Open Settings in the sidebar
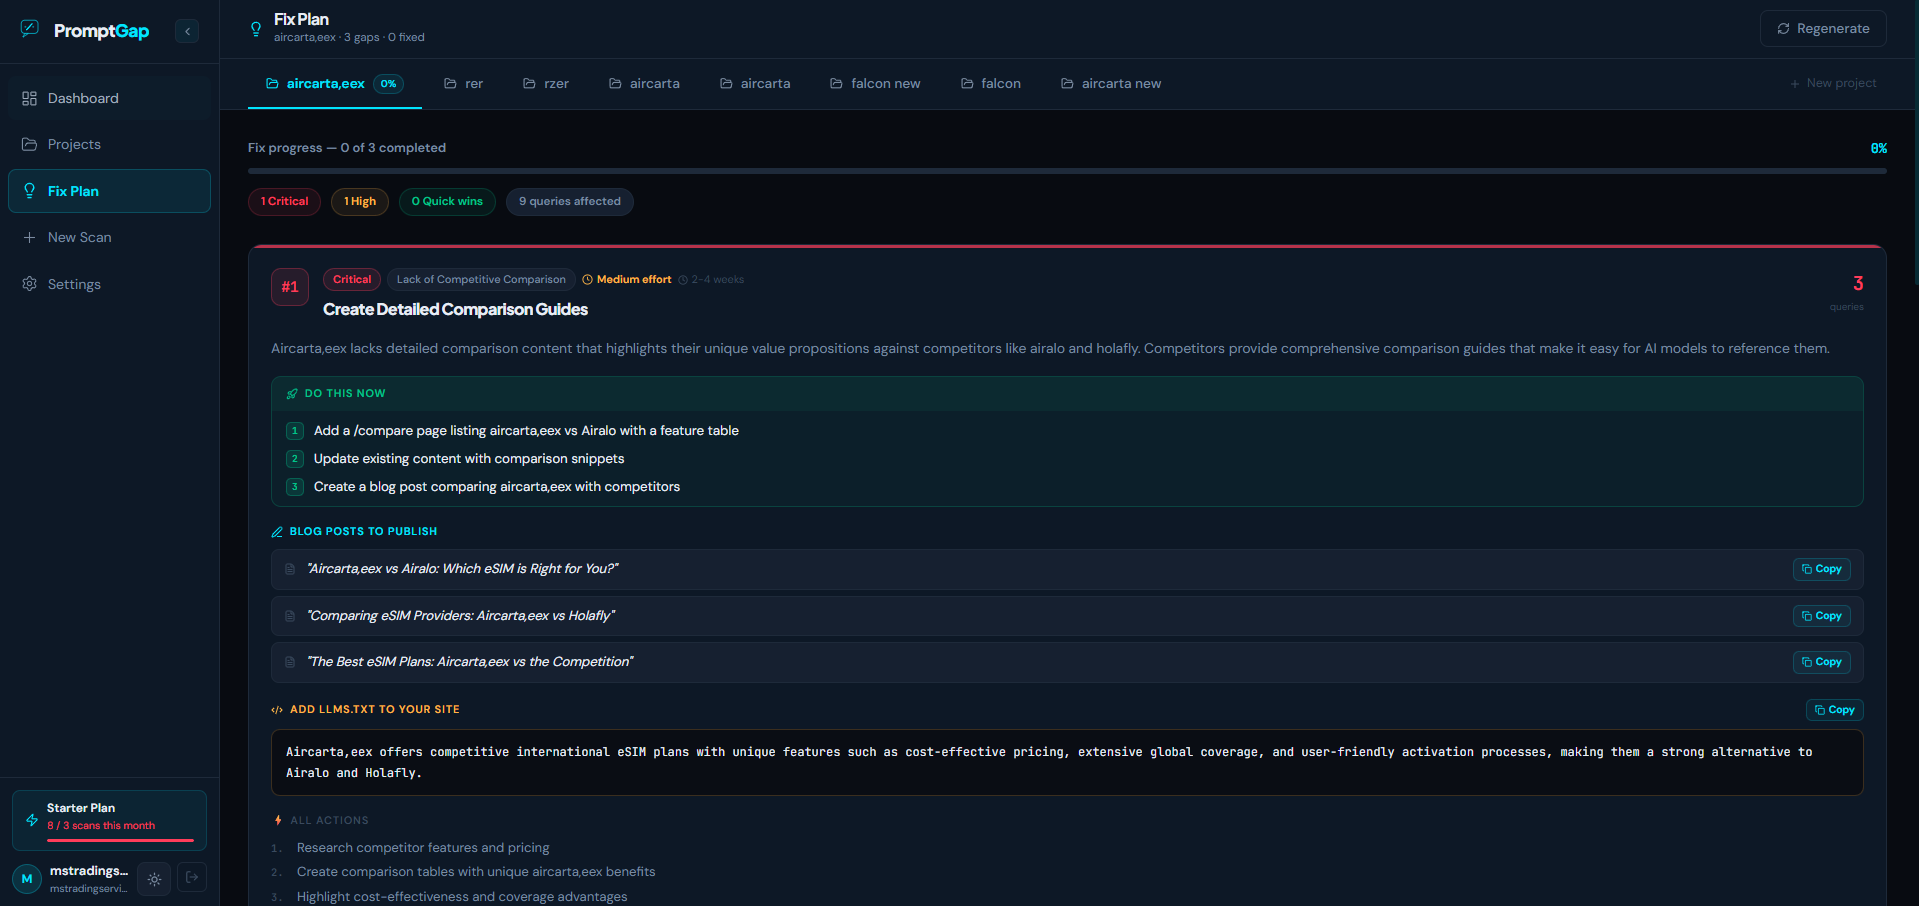 (x=110, y=284)
